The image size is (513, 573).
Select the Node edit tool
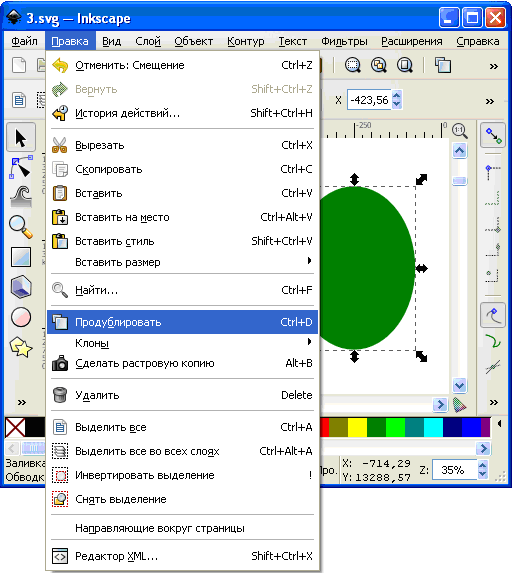coord(21,167)
